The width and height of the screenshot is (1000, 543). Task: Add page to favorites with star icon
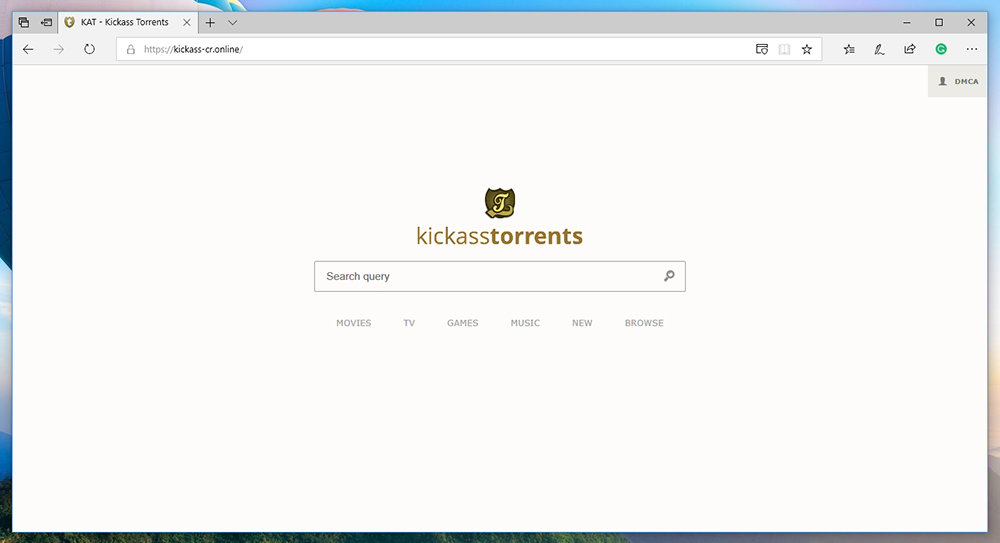pyautogui.click(x=807, y=49)
